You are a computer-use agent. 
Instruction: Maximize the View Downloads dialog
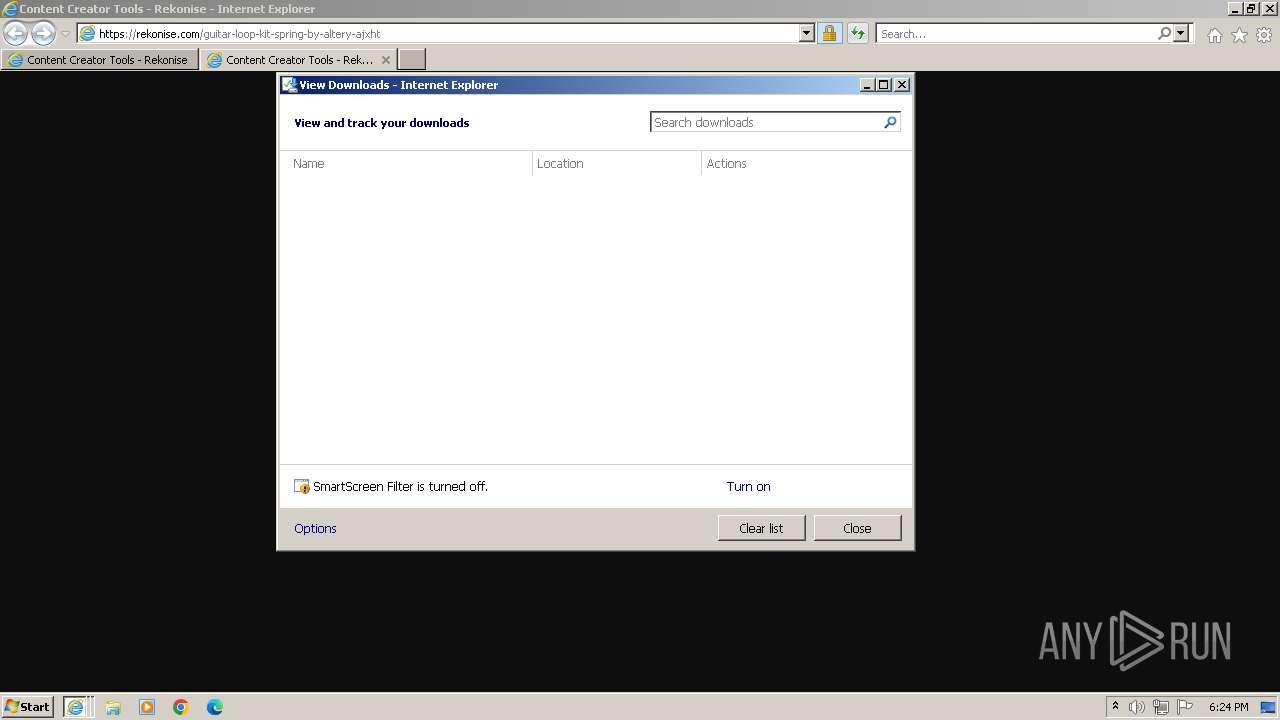(x=884, y=85)
